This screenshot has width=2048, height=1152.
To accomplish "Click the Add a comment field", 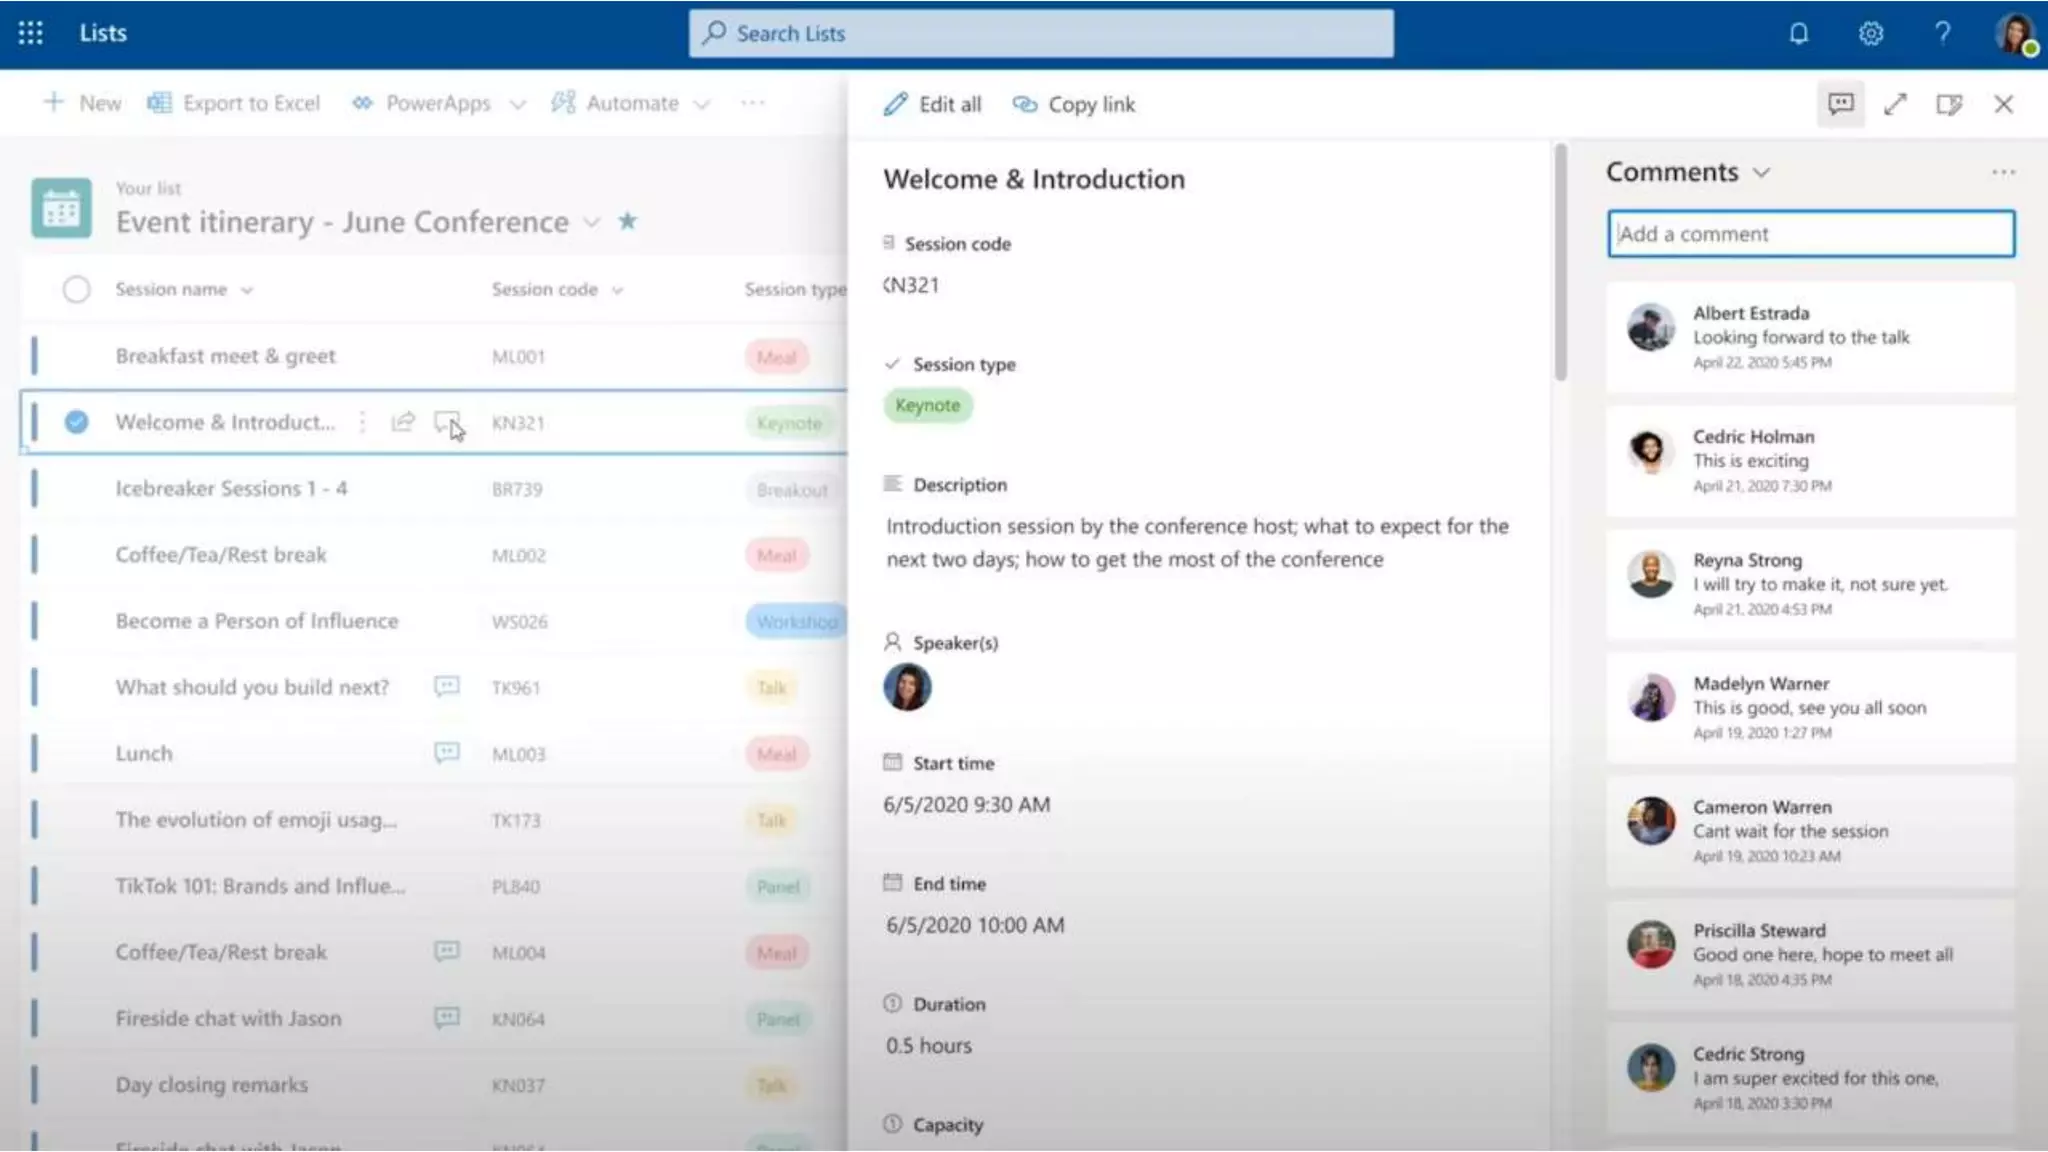I will click(x=1810, y=234).
